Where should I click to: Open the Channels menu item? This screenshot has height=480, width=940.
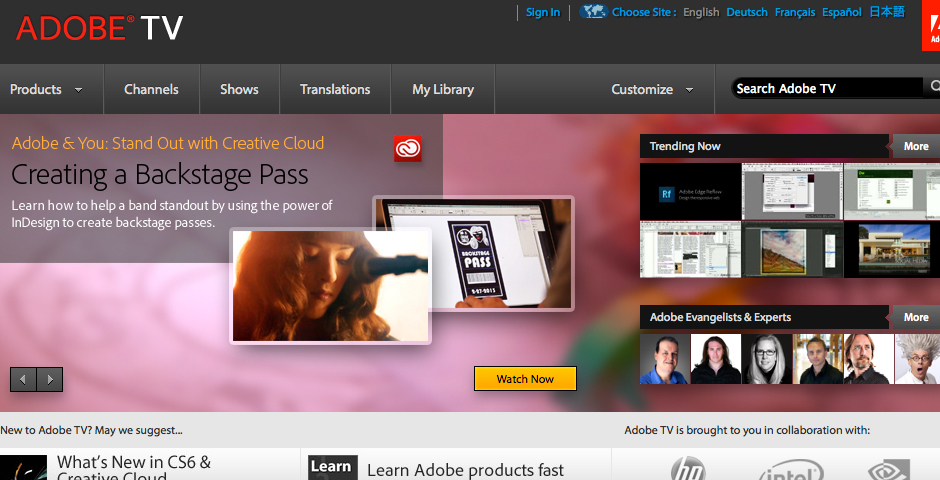[x=151, y=89]
